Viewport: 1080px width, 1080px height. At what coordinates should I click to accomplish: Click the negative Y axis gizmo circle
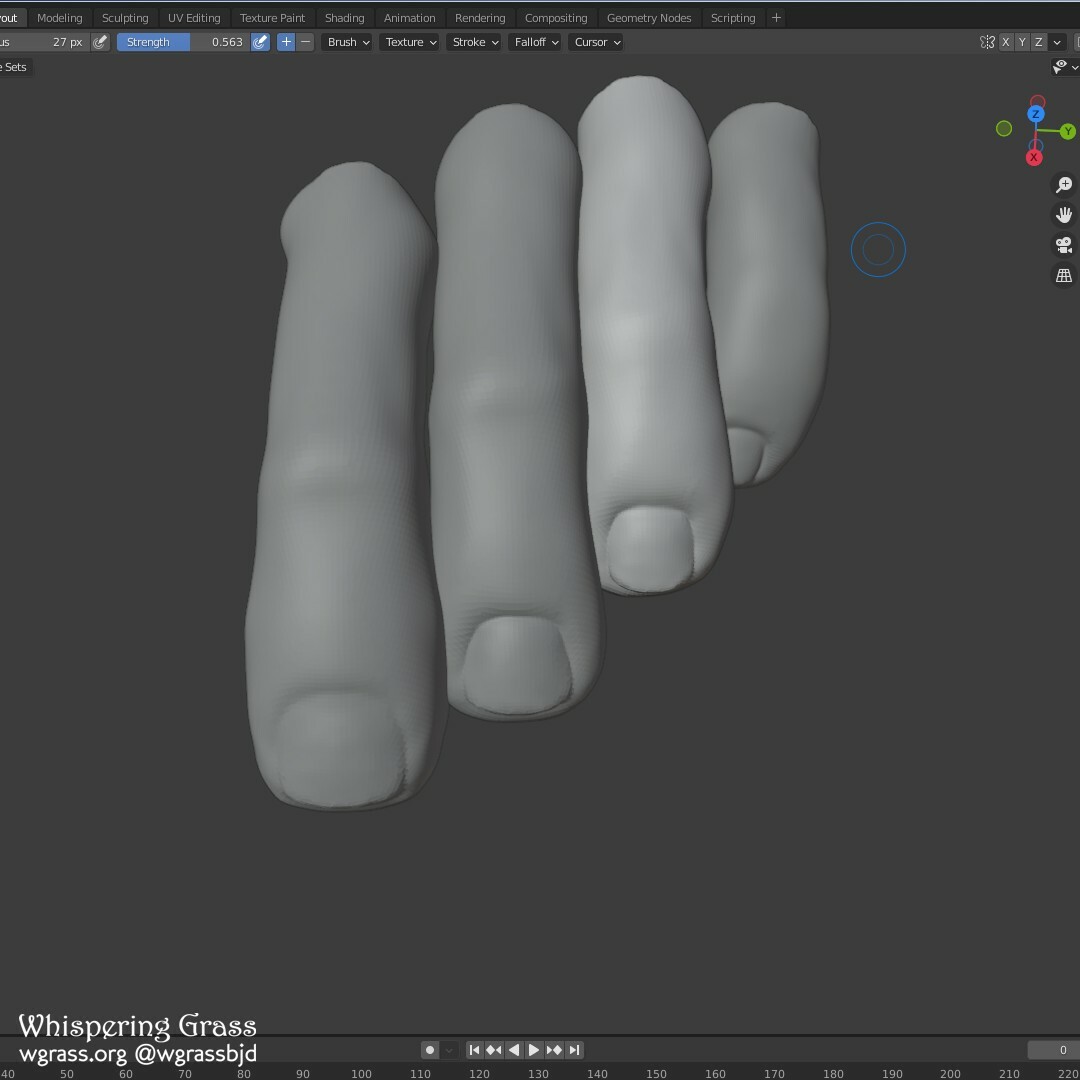tap(1004, 129)
